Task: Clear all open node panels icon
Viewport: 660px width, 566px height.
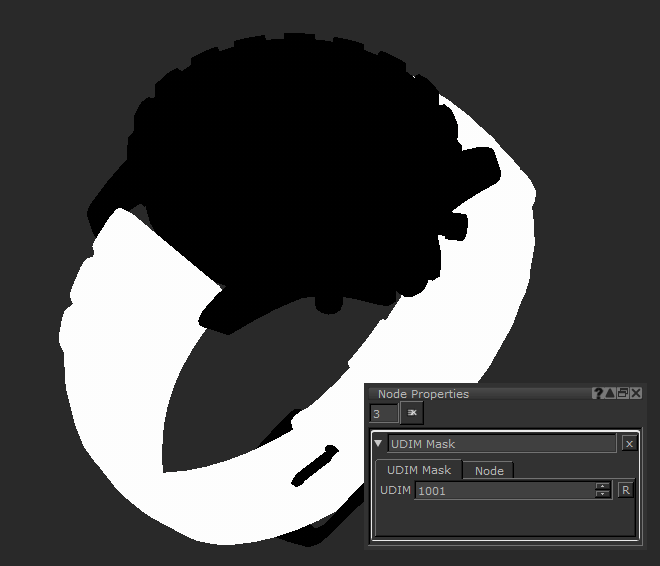Action: click(412, 413)
